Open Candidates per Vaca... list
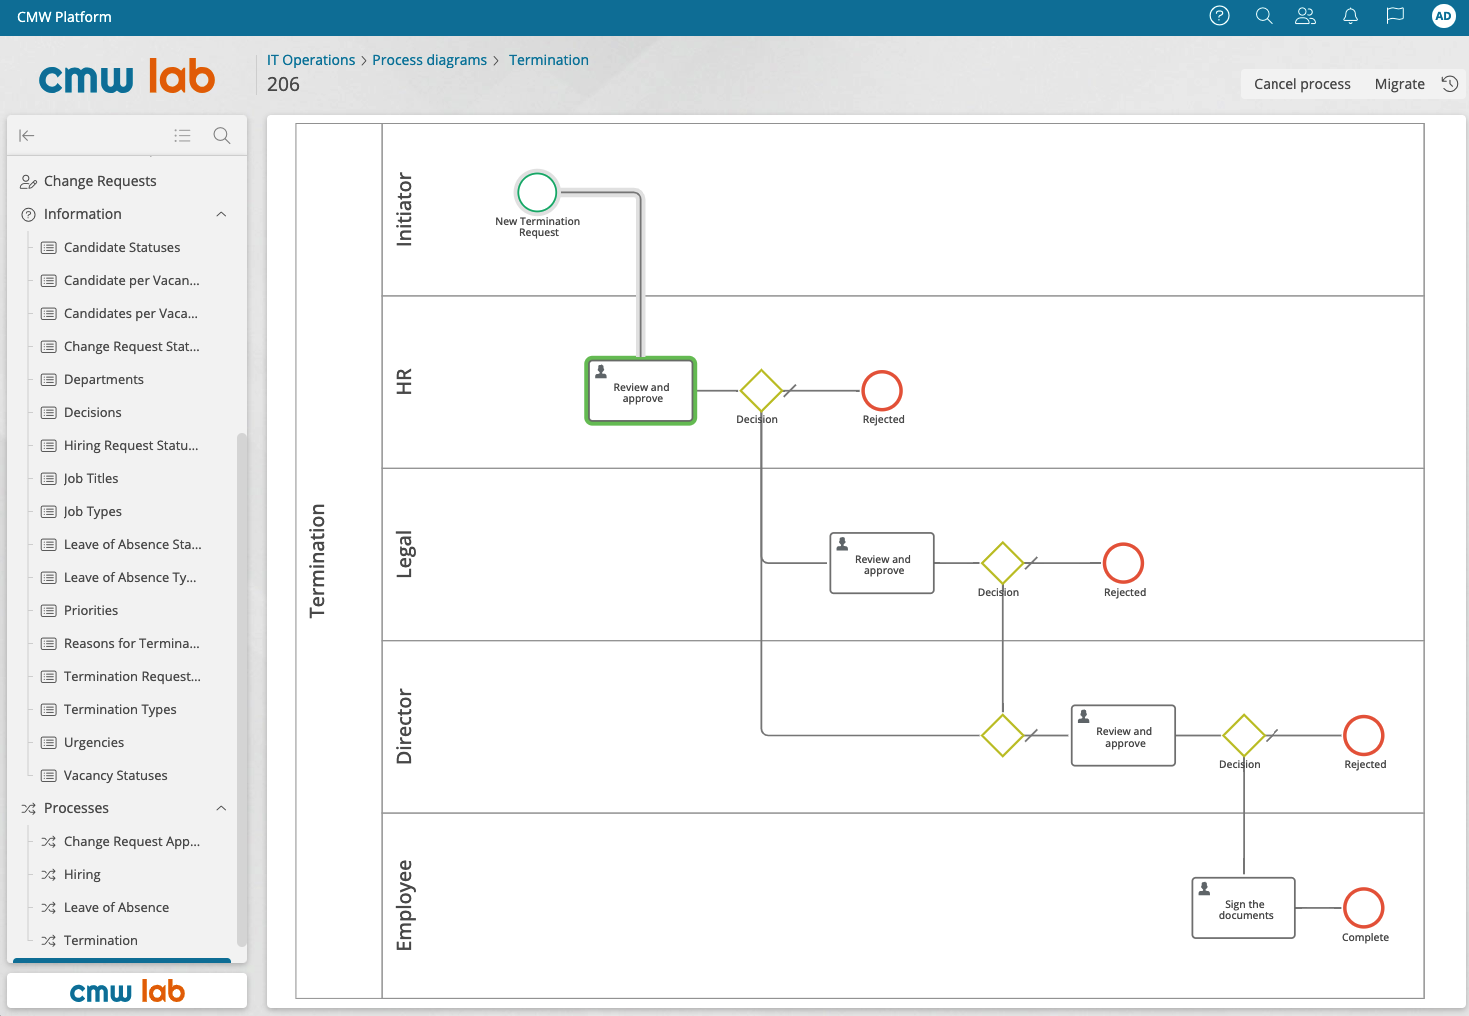 coord(131,313)
